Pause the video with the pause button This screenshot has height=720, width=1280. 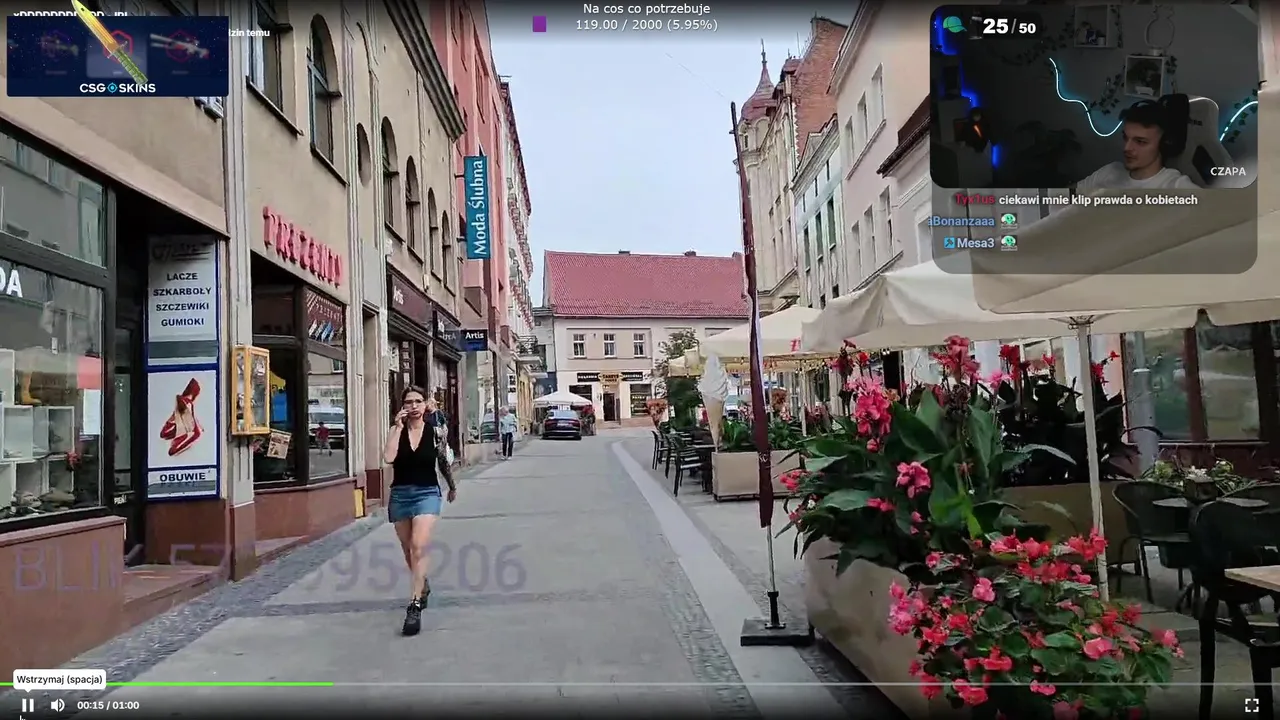click(x=28, y=705)
